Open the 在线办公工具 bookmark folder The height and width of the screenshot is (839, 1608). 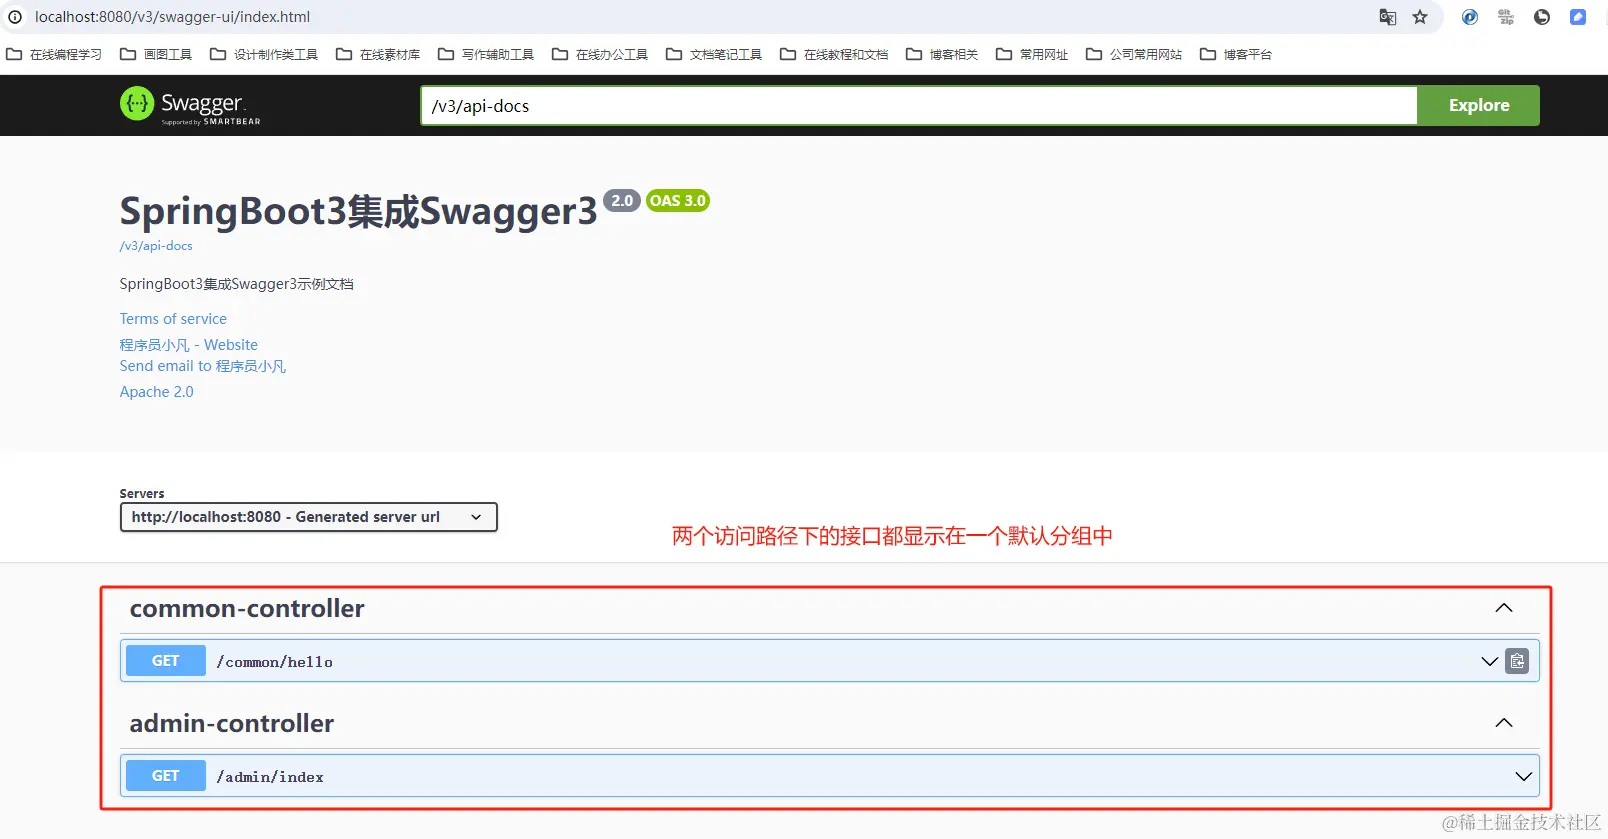click(600, 54)
